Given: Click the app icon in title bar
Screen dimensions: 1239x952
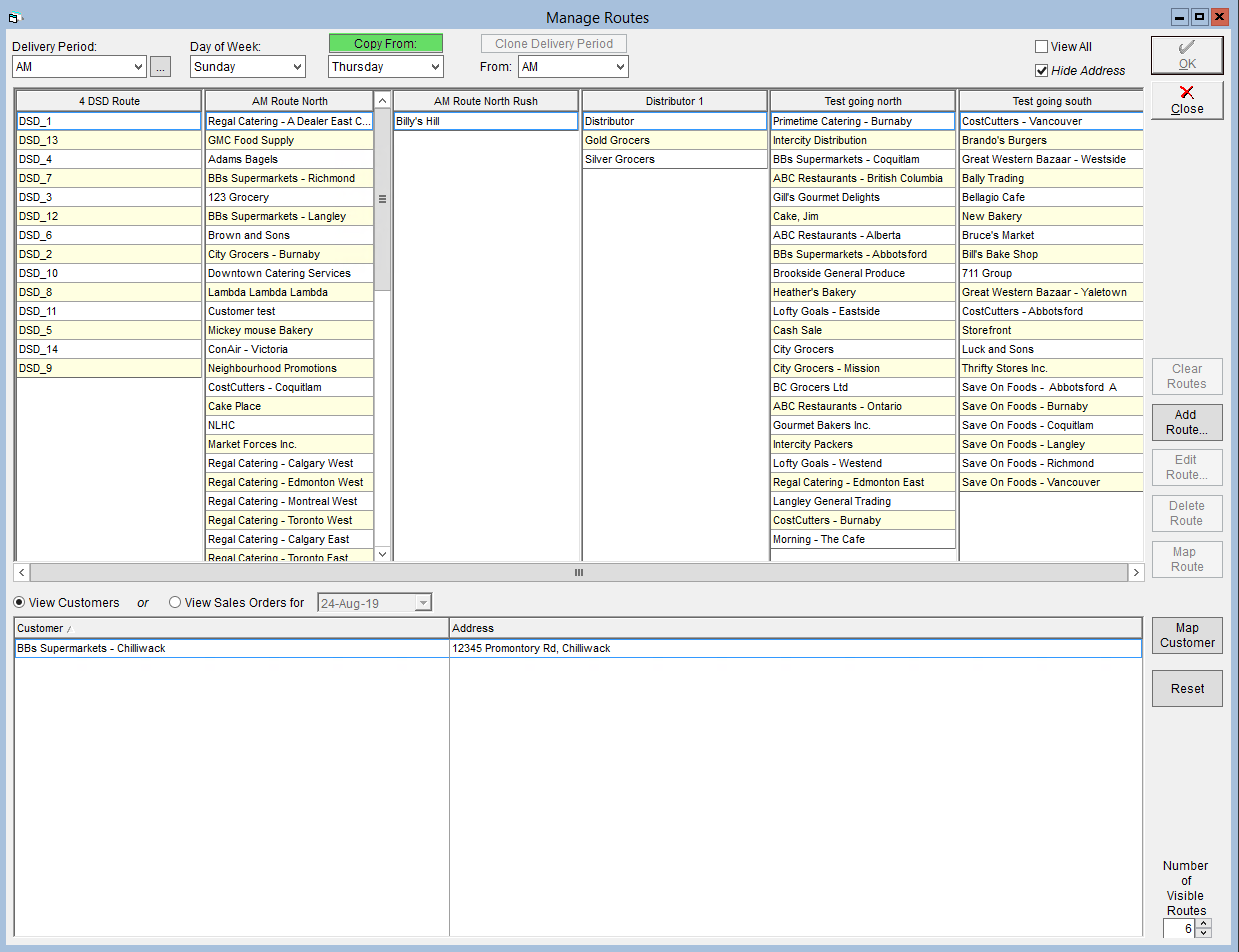Looking at the screenshot, I should [15, 17].
